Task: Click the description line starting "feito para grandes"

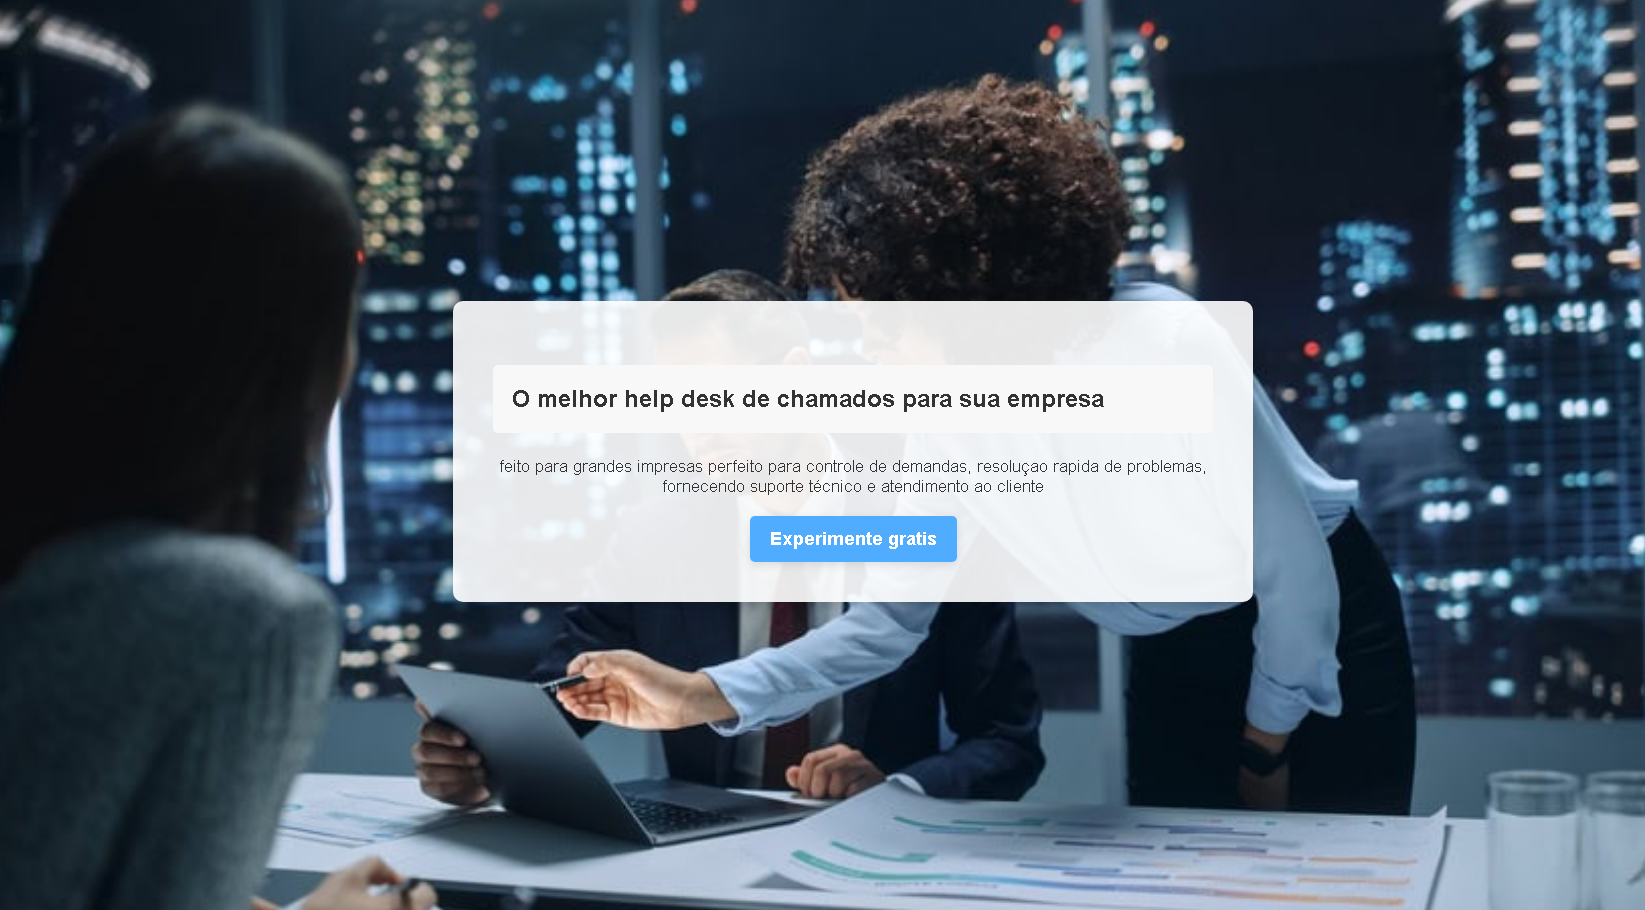Action: [x=853, y=467]
